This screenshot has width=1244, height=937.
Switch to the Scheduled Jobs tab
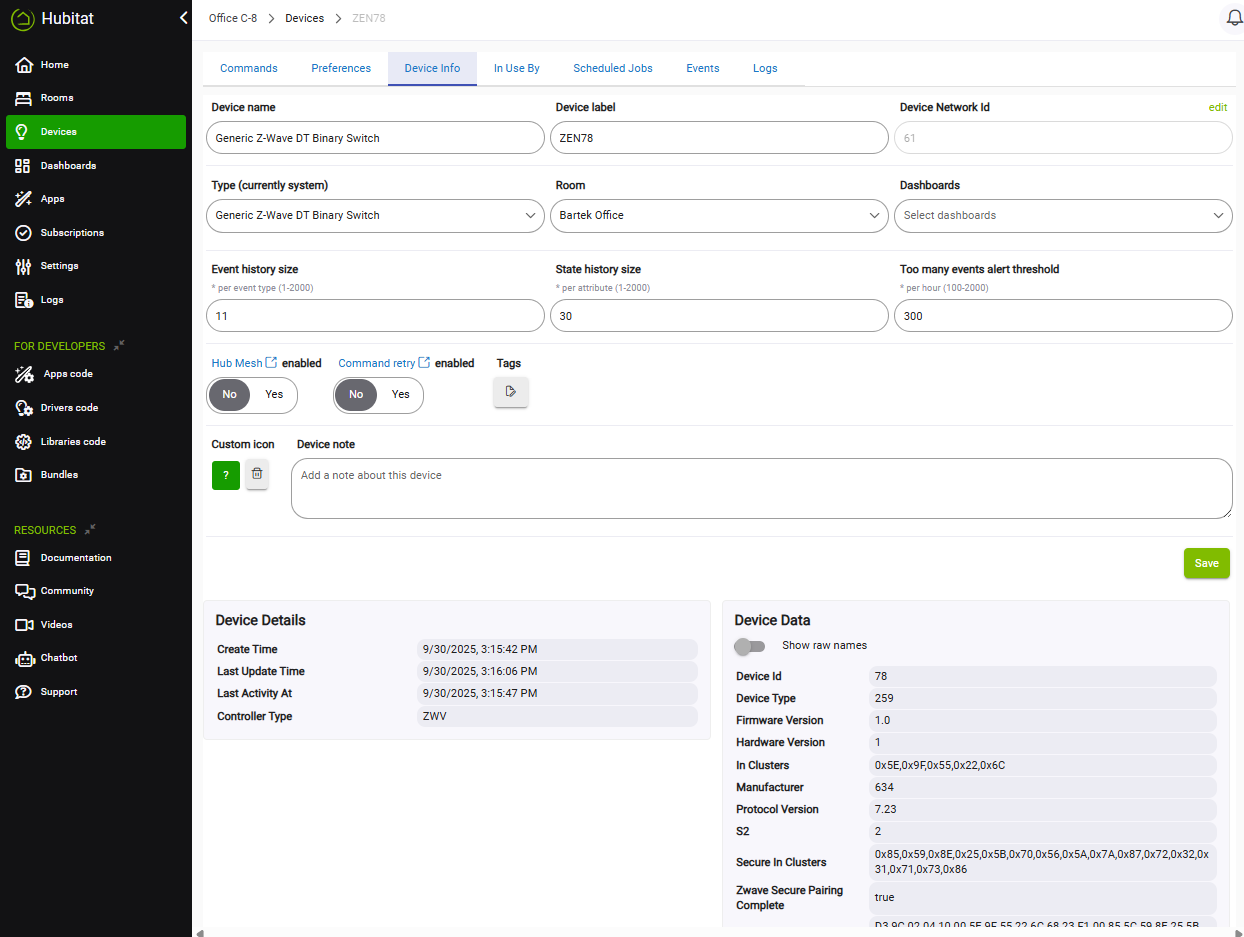(612, 68)
